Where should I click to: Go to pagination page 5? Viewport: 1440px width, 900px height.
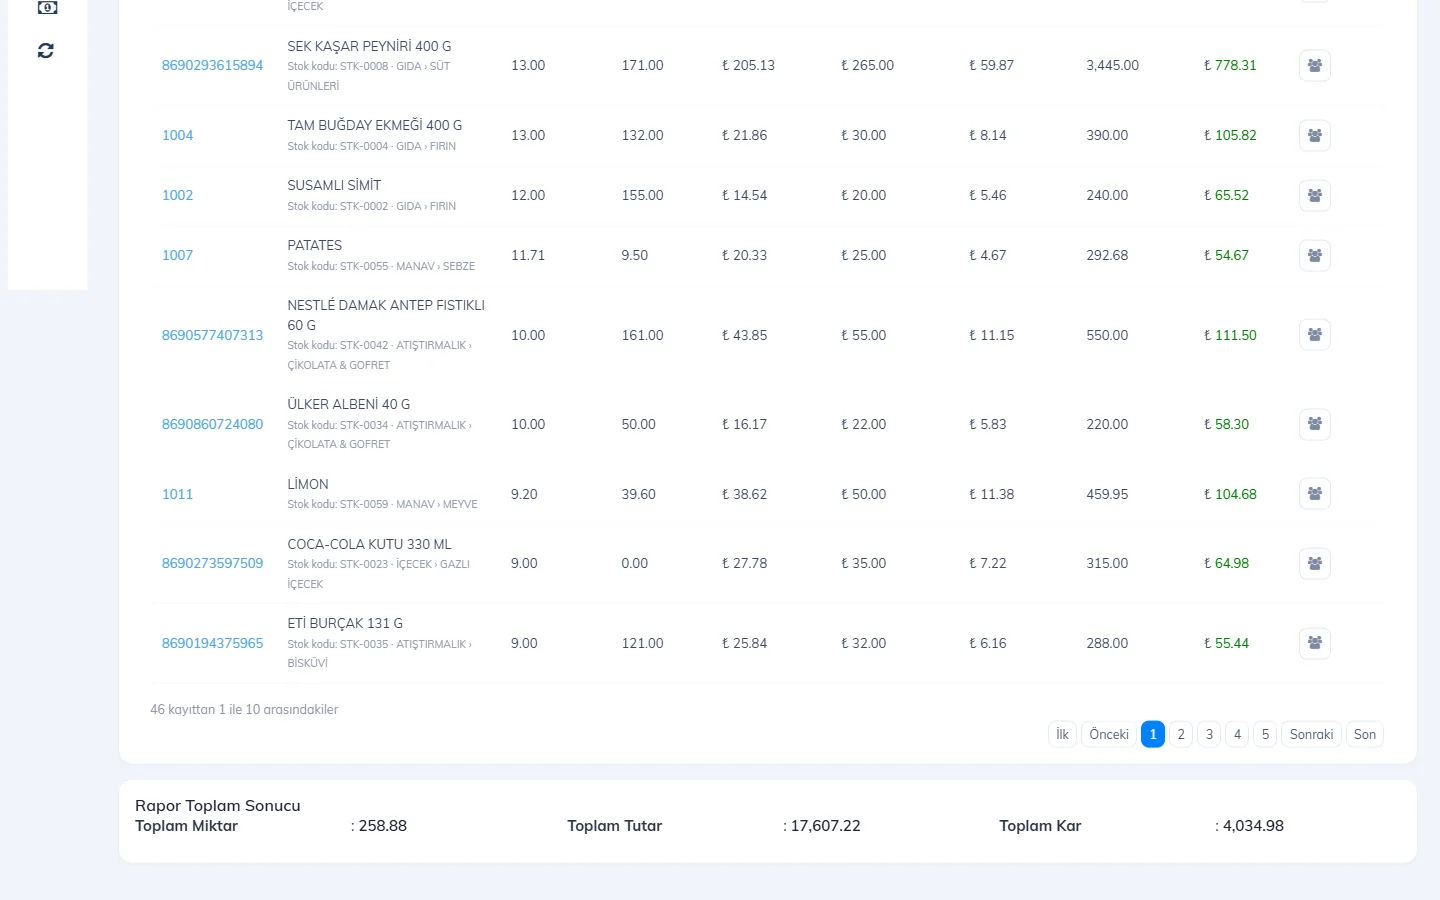click(1265, 734)
